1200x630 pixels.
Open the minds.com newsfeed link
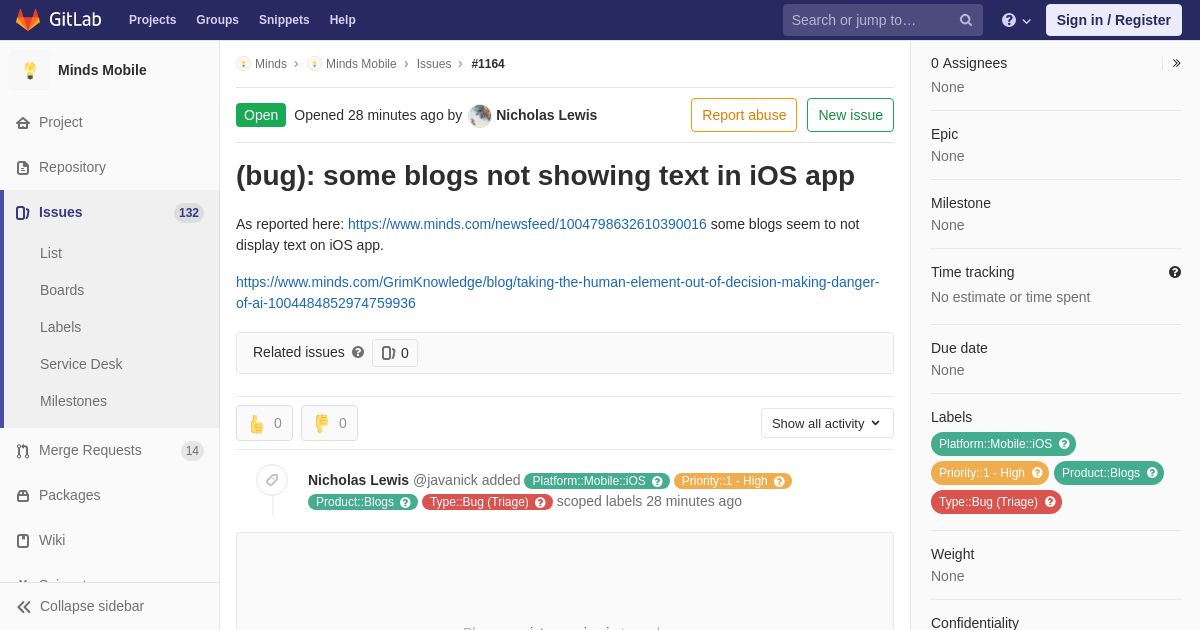pyautogui.click(x=527, y=224)
